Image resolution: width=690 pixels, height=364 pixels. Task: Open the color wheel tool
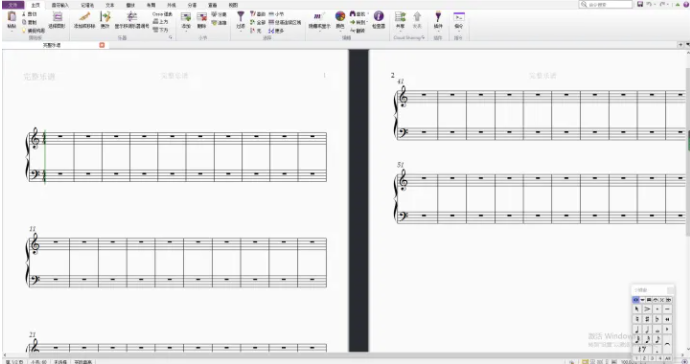[x=340, y=17]
